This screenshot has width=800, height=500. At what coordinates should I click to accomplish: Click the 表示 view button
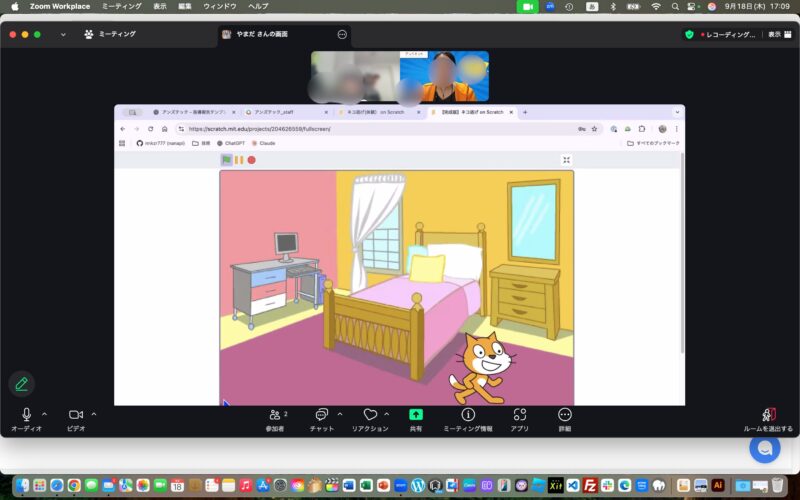click(x=775, y=34)
